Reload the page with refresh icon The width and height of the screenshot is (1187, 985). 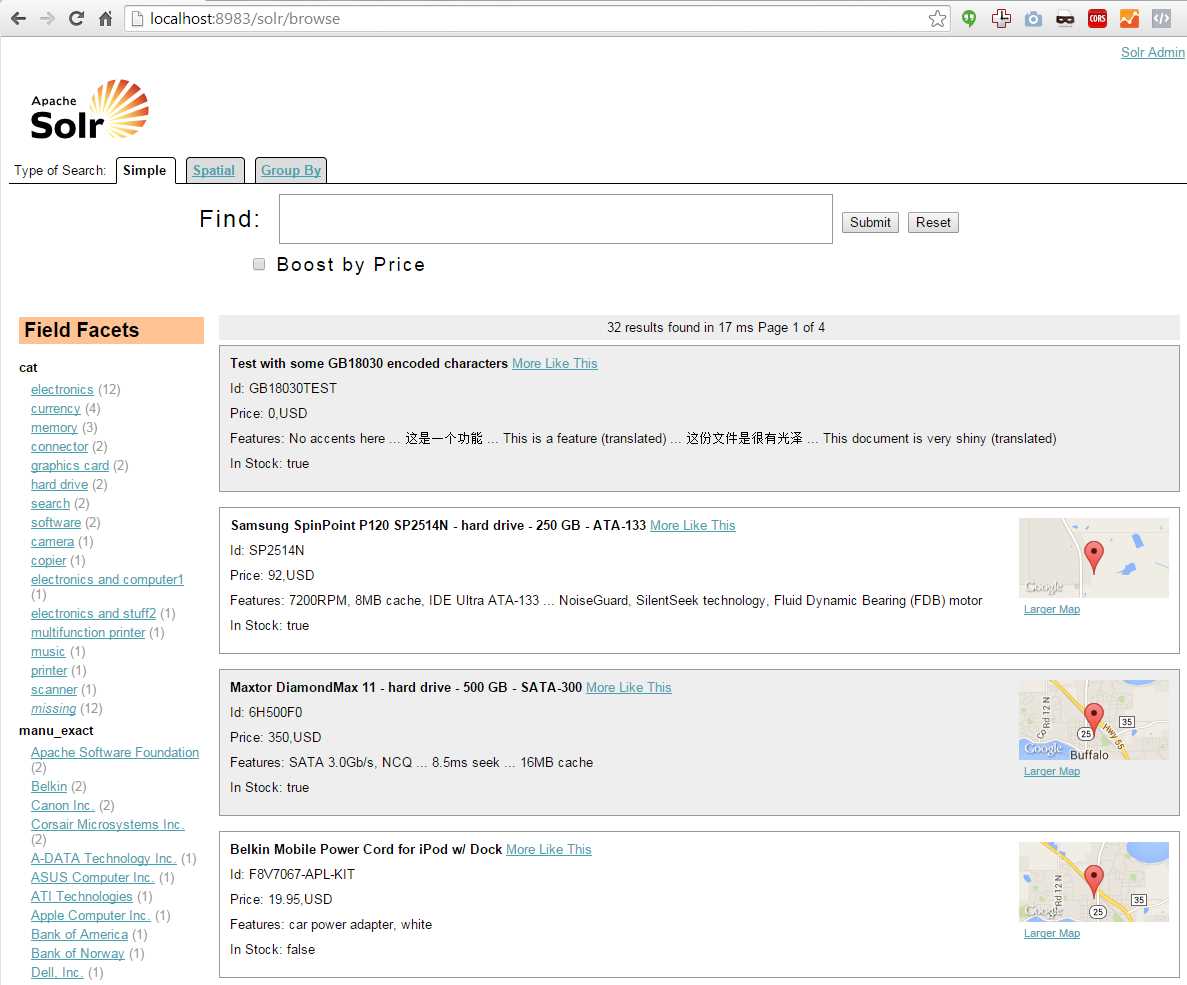pyautogui.click(x=76, y=18)
